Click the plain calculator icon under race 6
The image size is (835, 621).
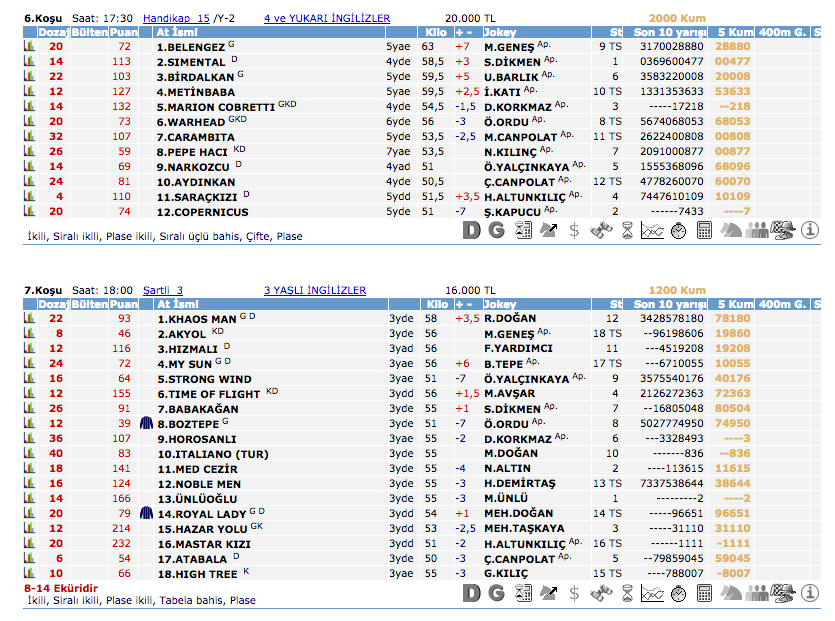(x=705, y=231)
